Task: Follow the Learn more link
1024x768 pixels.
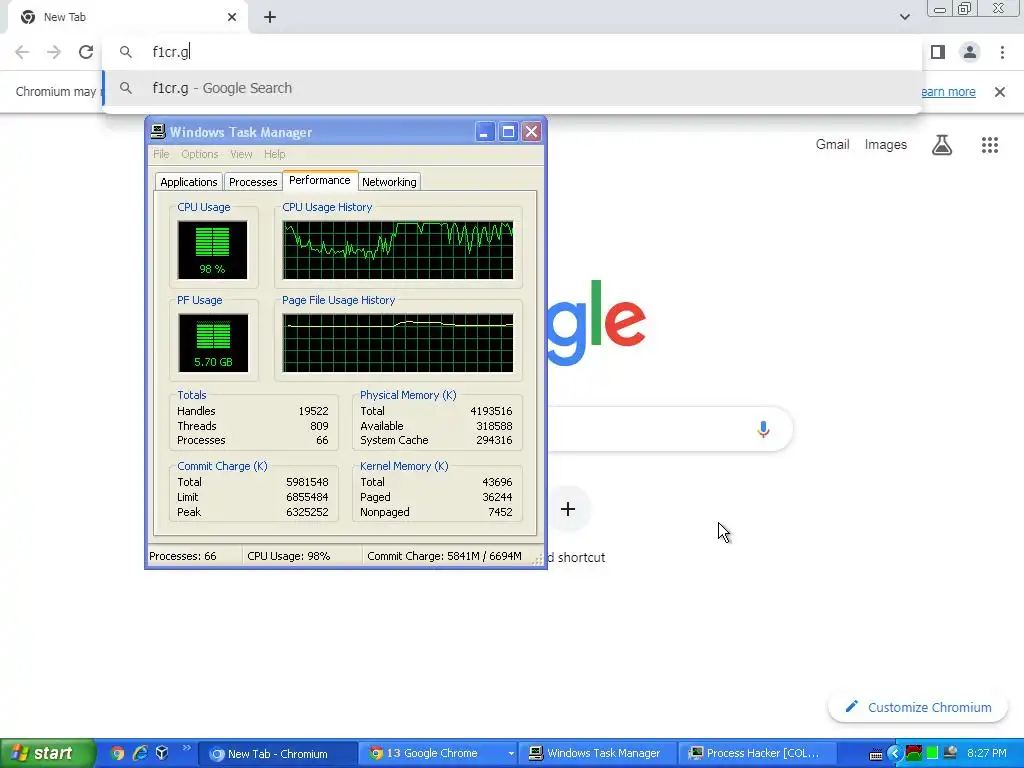Action: pos(948,92)
